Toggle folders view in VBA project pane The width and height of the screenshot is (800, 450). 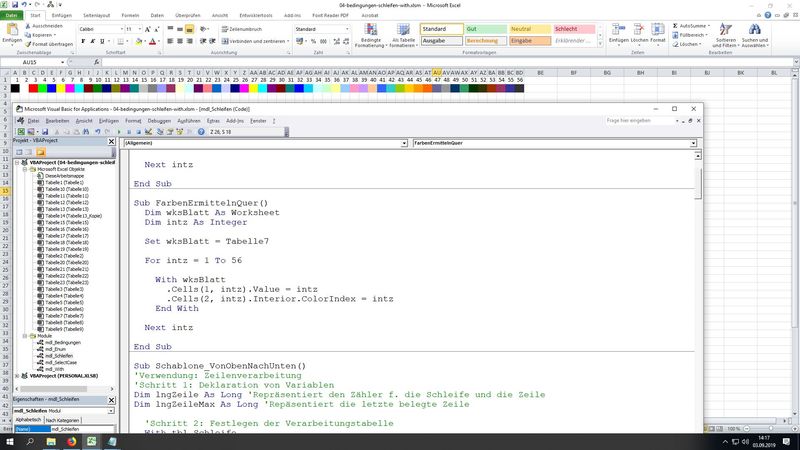point(41,152)
